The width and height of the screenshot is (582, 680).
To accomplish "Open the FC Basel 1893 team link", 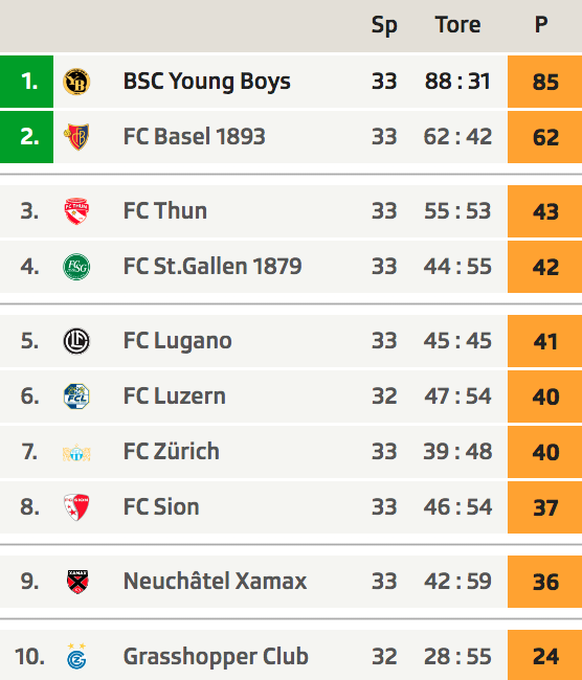I will tap(194, 137).
